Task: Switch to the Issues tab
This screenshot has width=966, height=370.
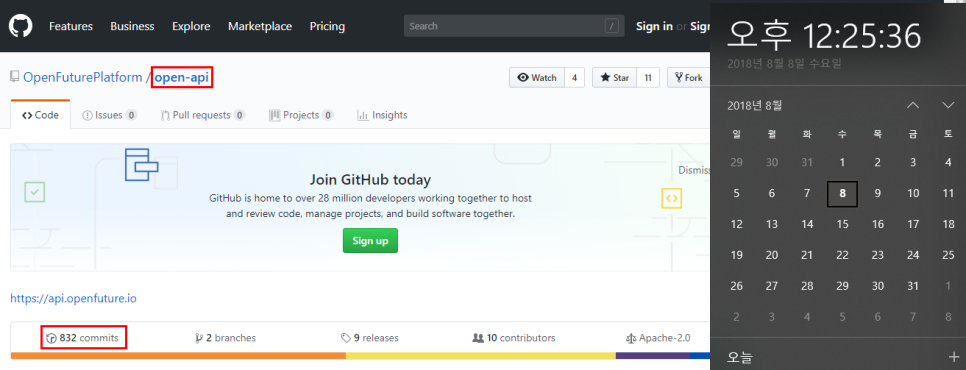Action: (110, 115)
